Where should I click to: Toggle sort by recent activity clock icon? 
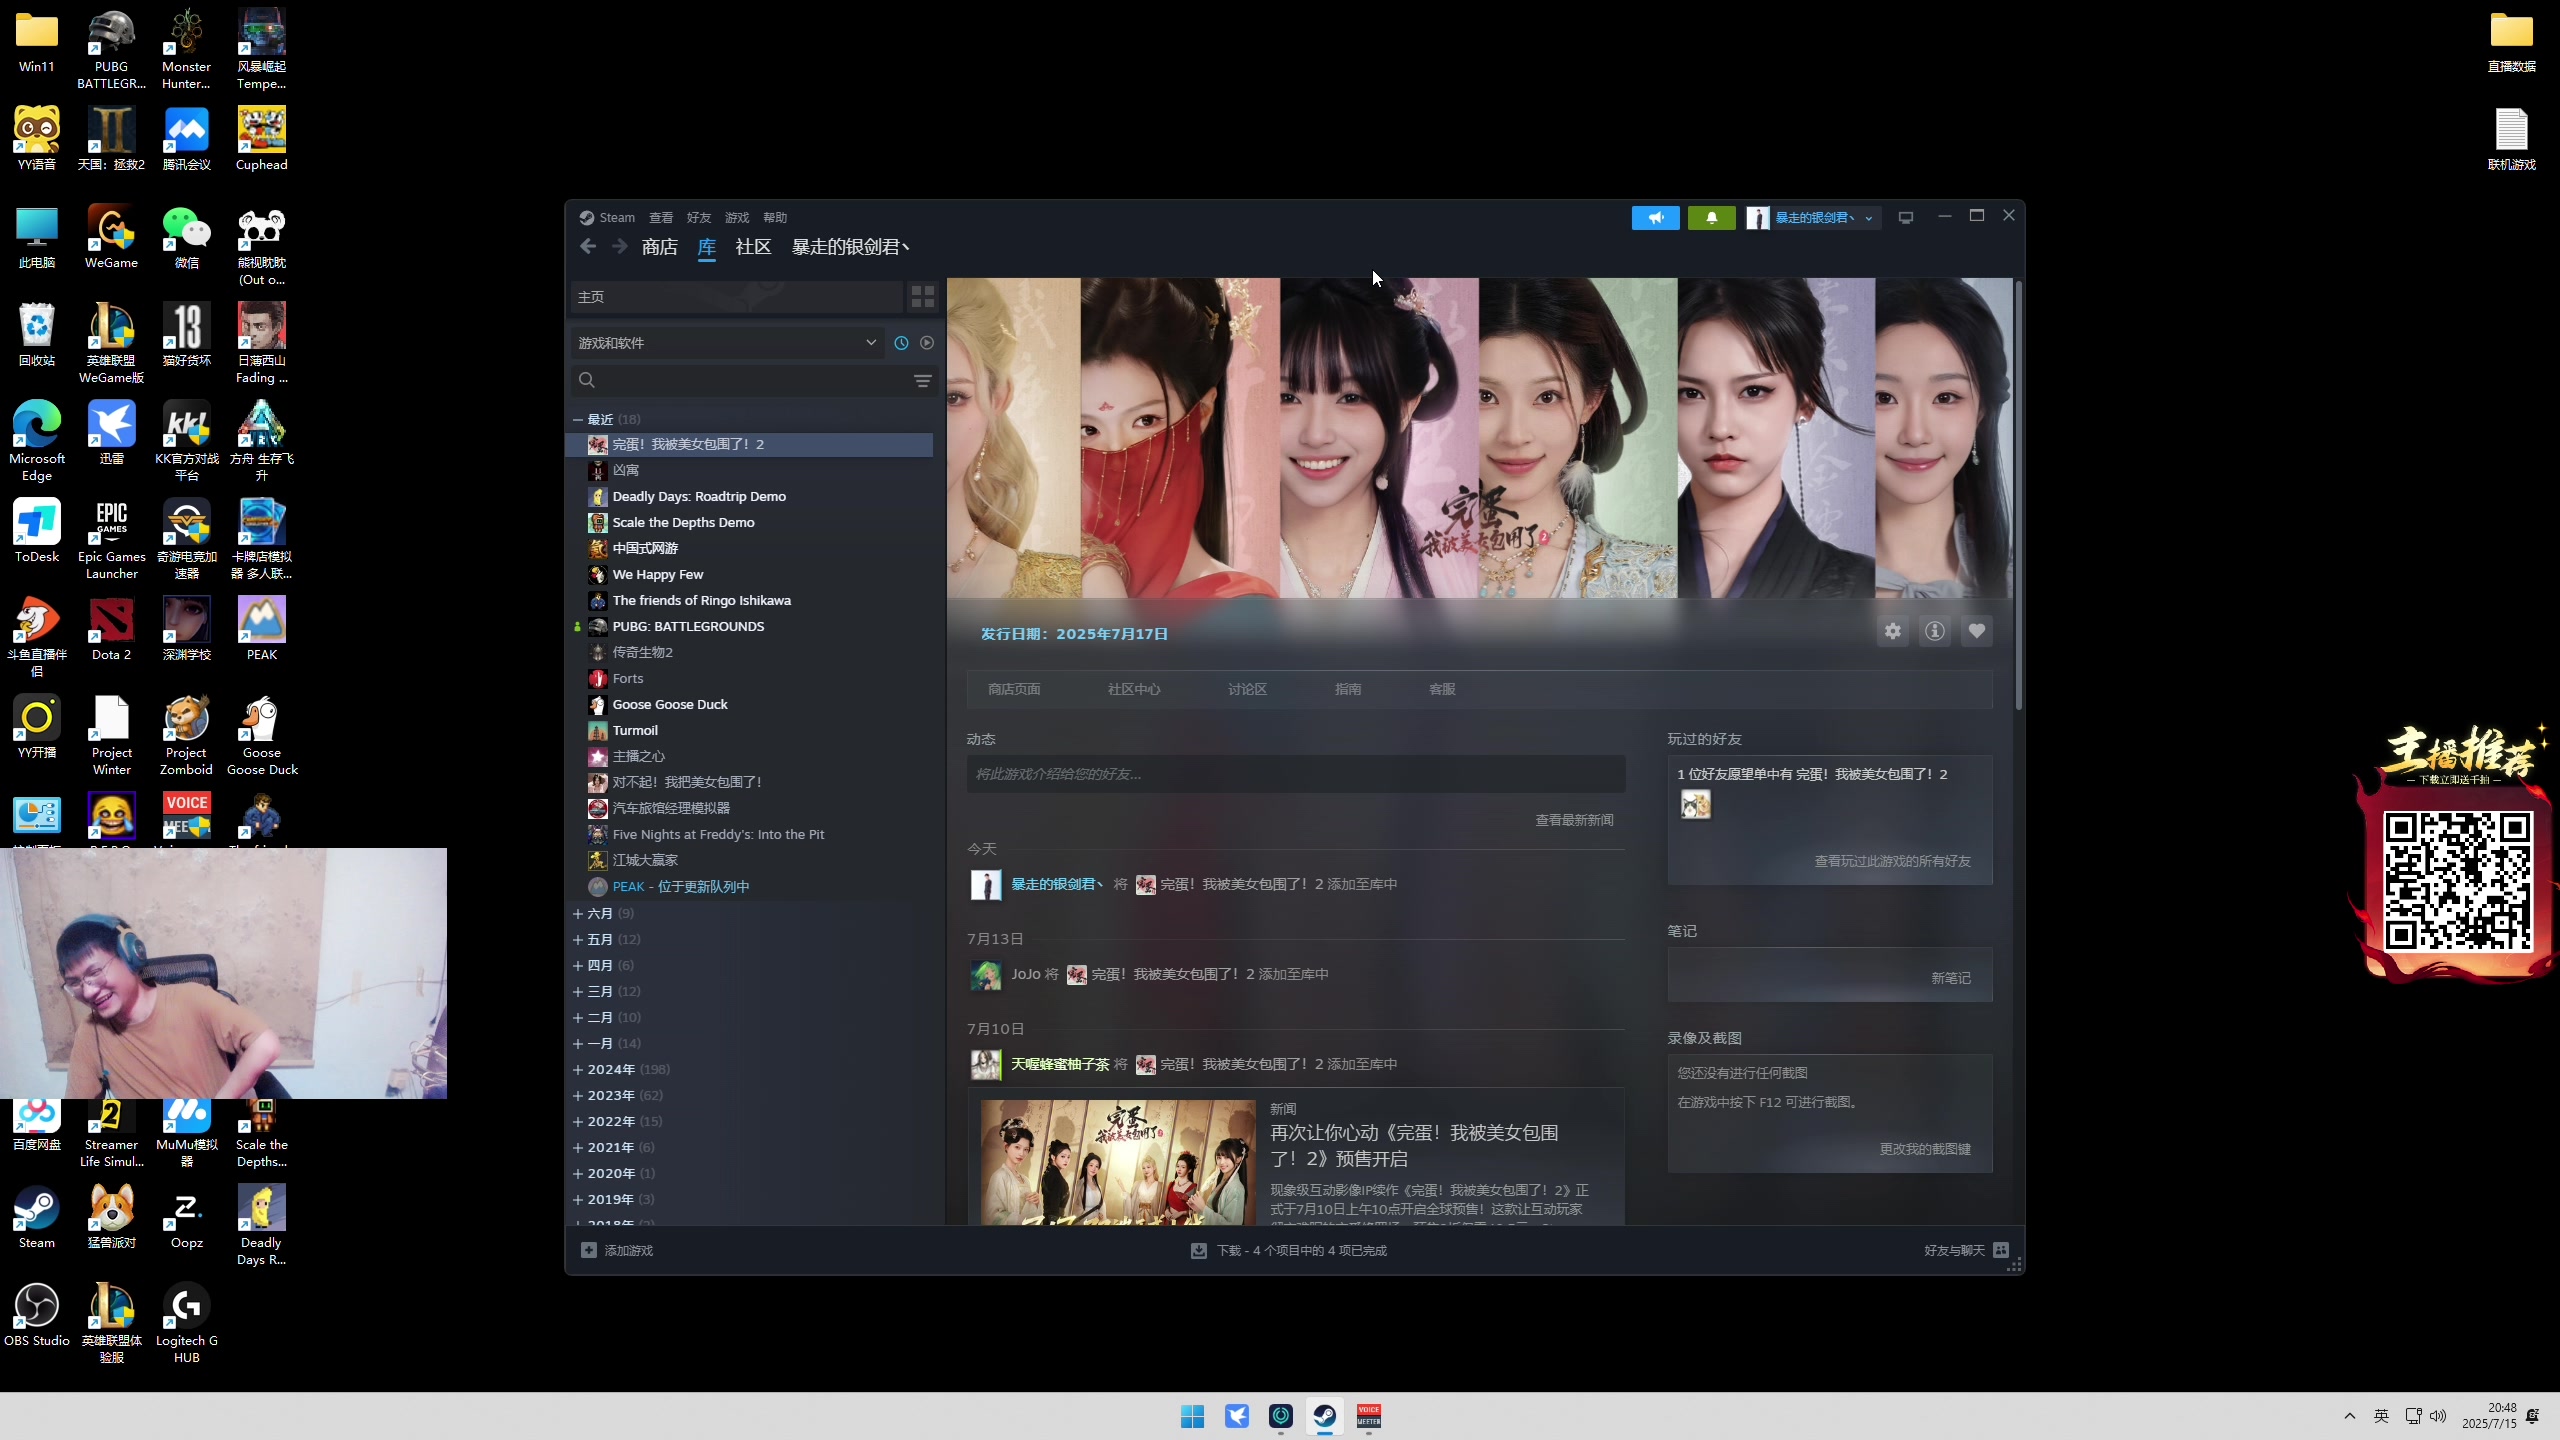[901, 343]
